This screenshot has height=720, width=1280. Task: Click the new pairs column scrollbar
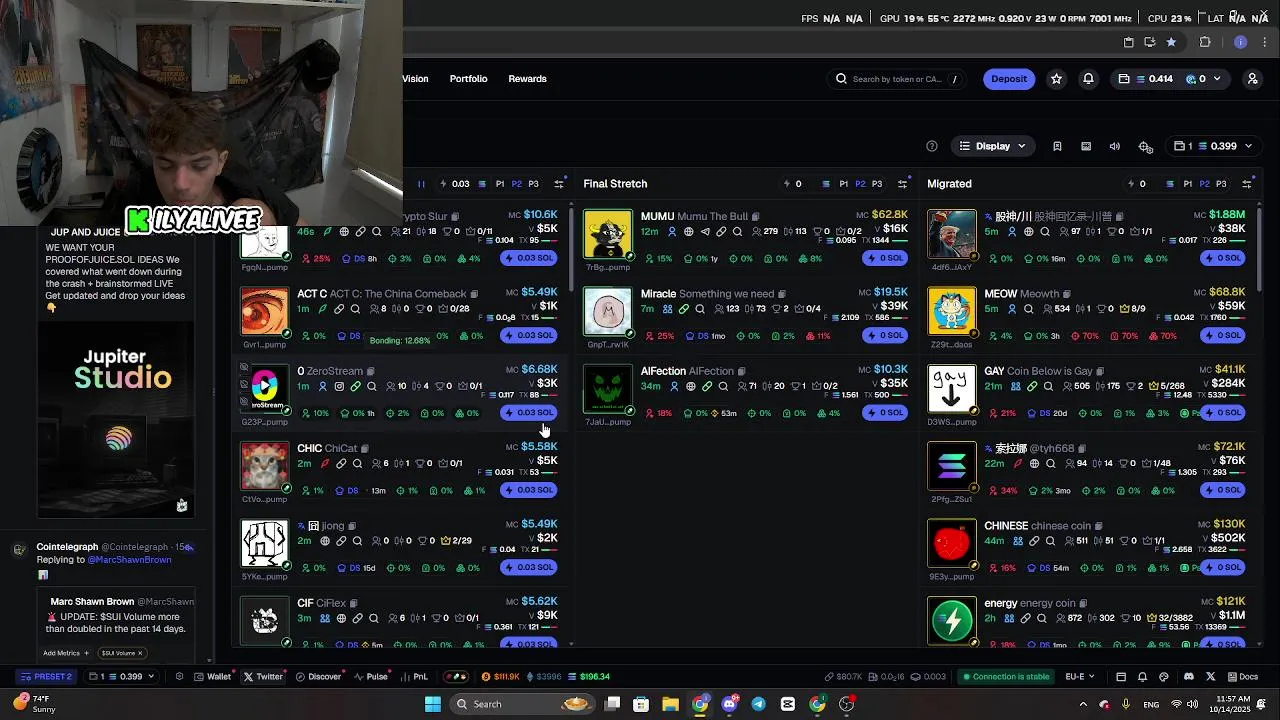(x=571, y=248)
